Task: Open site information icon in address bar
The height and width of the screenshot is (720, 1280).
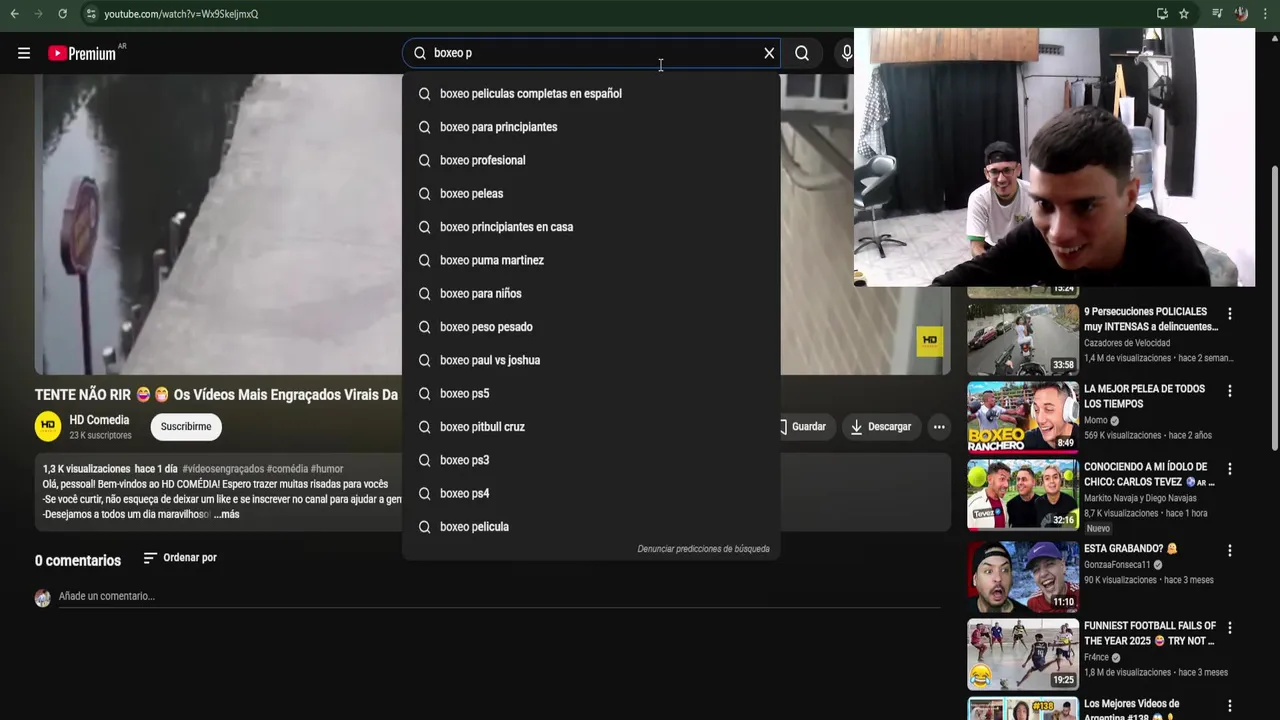Action: point(91,14)
